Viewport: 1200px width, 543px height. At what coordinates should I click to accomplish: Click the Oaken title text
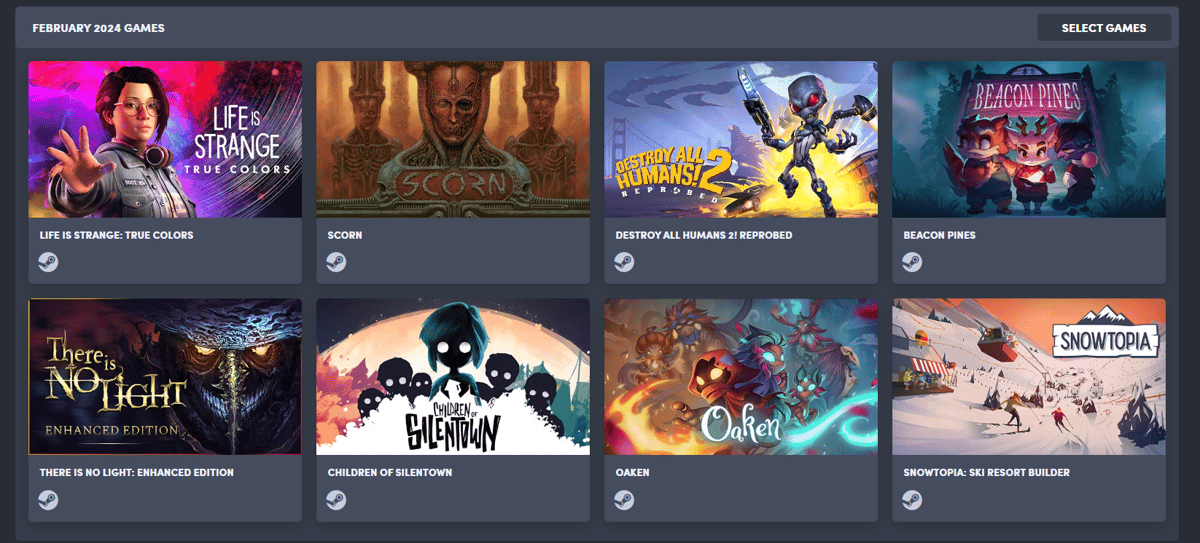(x=633, y=472)
